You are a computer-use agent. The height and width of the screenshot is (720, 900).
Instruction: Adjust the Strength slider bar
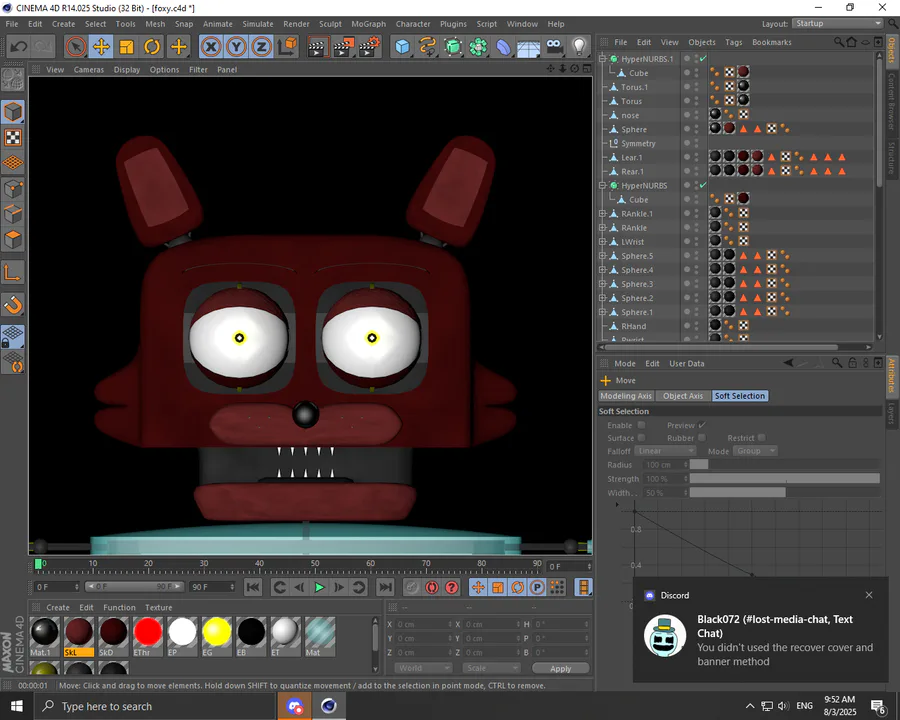coord(784,478)
